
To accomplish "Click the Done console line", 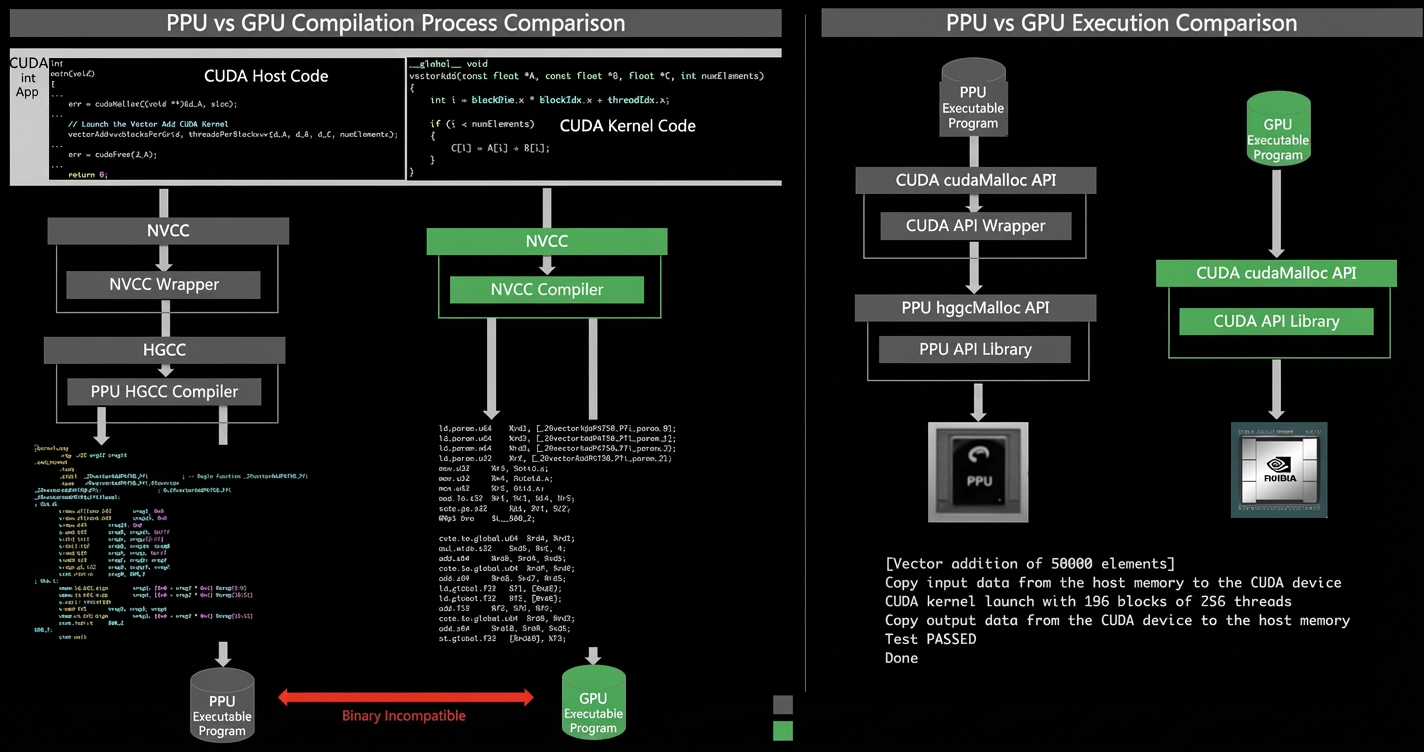I will 901,658.
